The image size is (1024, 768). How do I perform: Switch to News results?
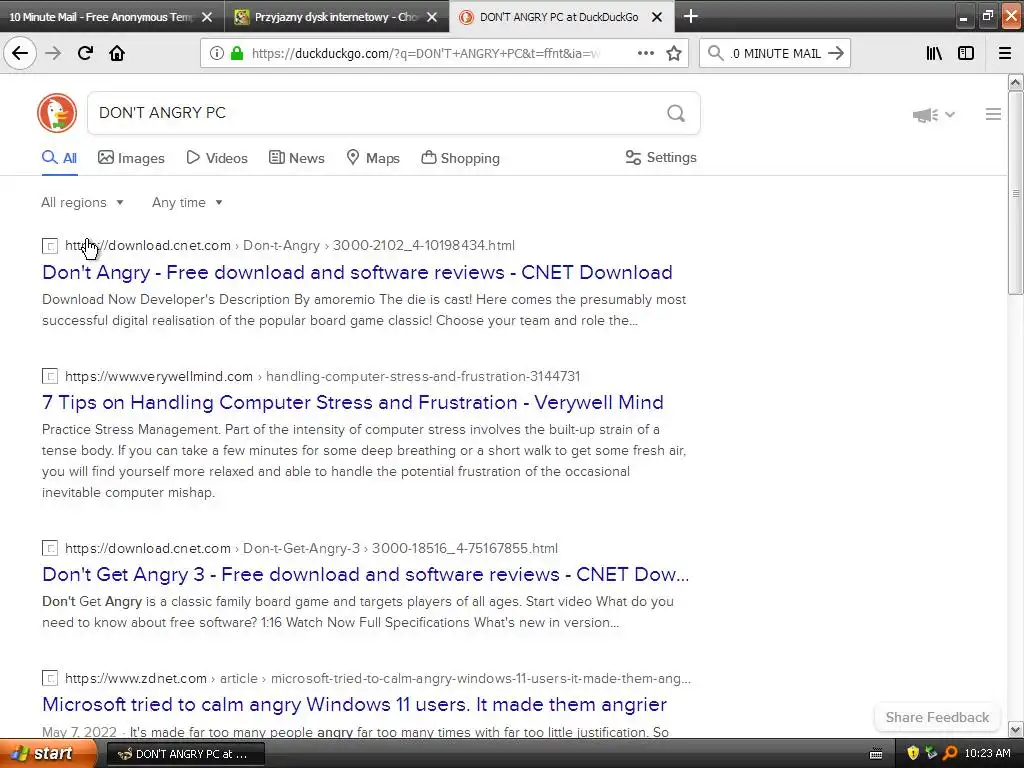296,157
